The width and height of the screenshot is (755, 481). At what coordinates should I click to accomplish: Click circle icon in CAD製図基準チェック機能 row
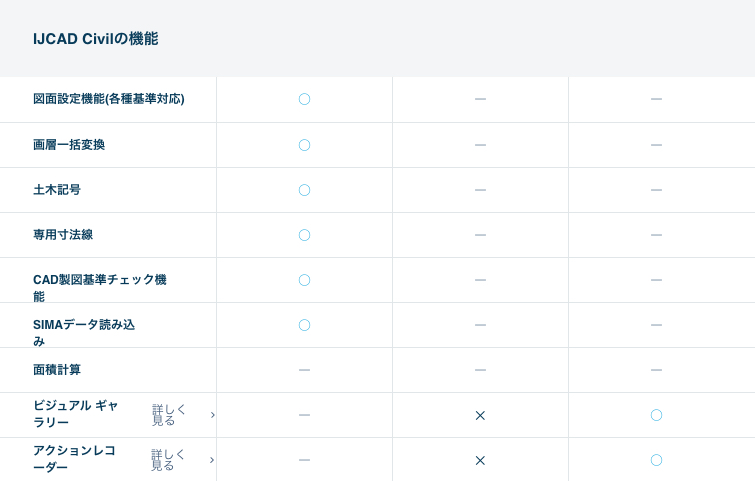pos(304,280)
